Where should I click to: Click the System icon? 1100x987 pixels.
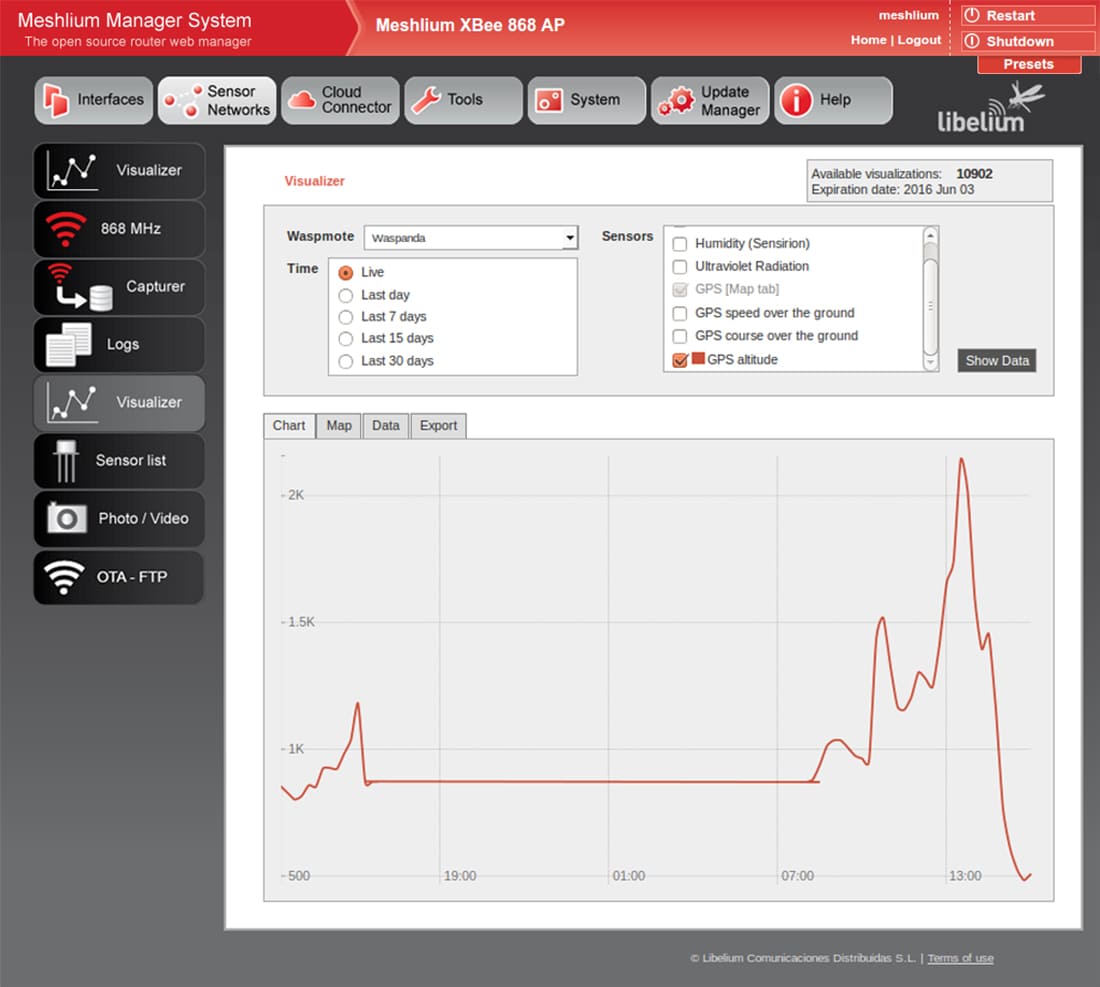(549, 100)
